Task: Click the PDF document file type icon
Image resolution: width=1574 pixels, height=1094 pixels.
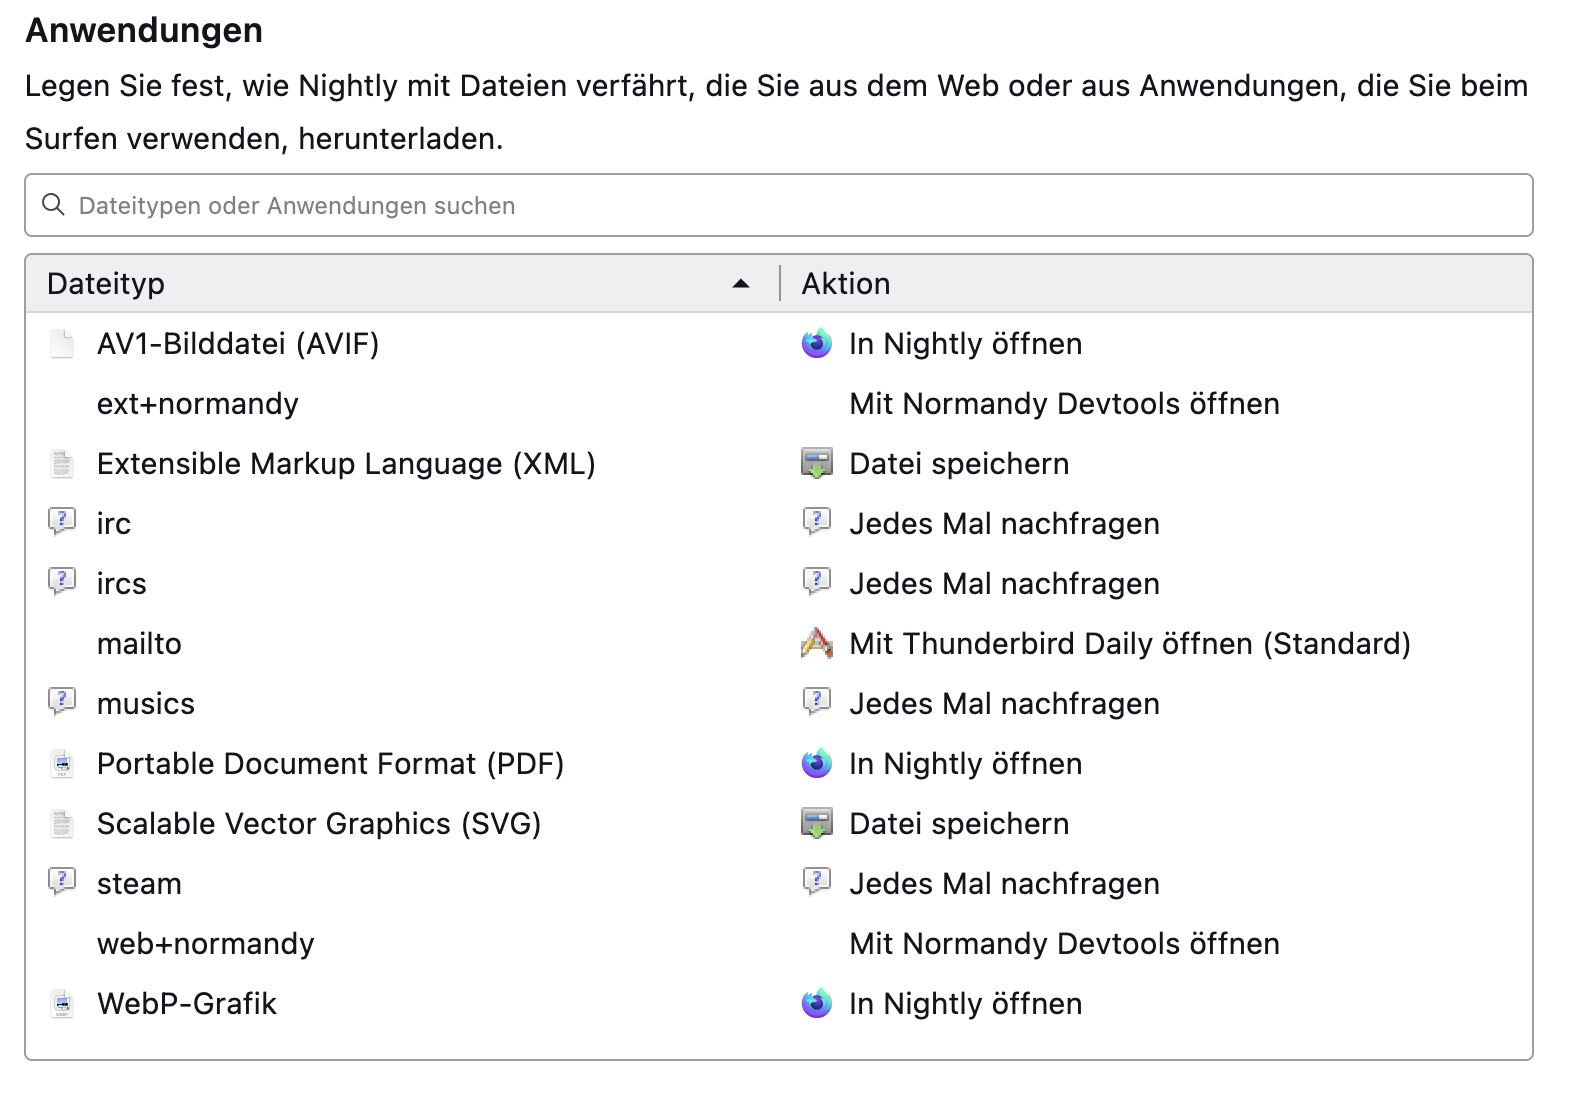Action: [62, 764]
